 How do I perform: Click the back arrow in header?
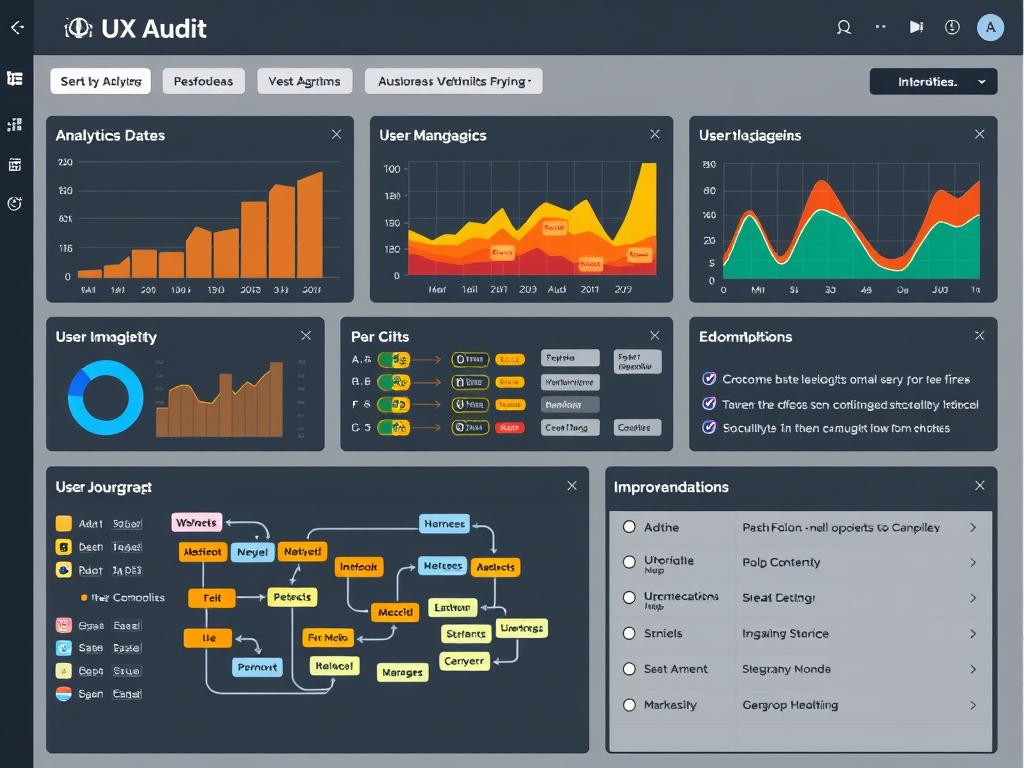pyautogui.click(x=16, y=28)
